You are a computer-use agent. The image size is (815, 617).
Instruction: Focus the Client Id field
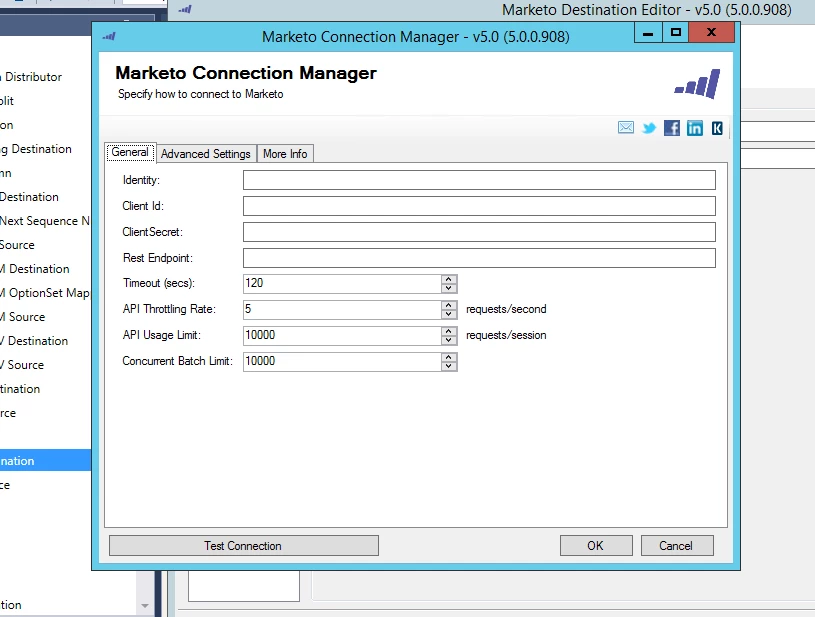[x=479, y=206]
